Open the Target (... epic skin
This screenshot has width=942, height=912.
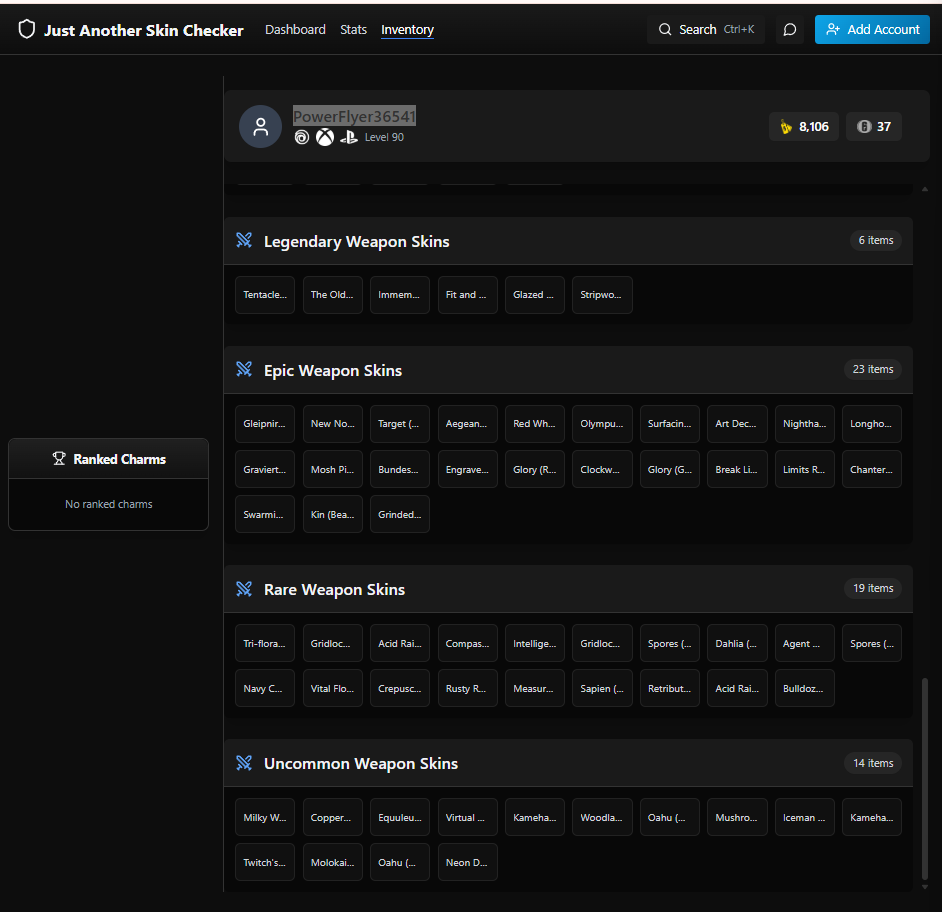(x=400, y=424)
